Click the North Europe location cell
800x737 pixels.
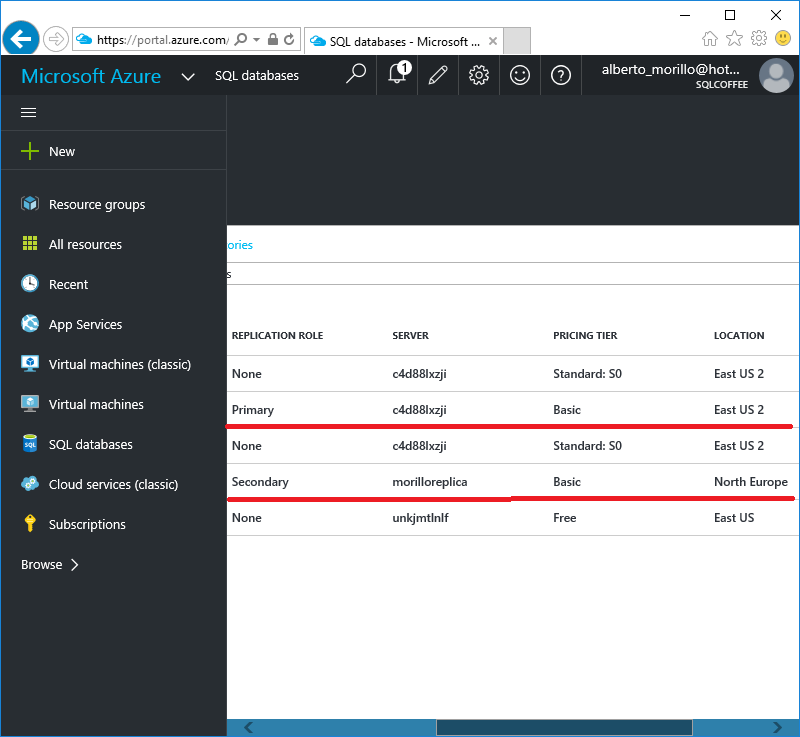pos(751,482)
